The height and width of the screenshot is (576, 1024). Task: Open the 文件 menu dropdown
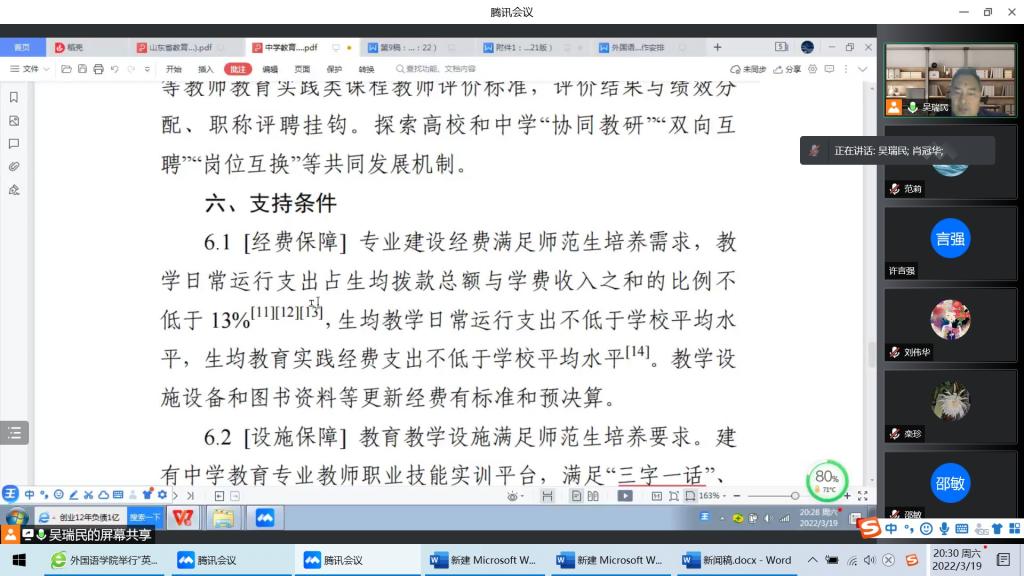[32, 69]
